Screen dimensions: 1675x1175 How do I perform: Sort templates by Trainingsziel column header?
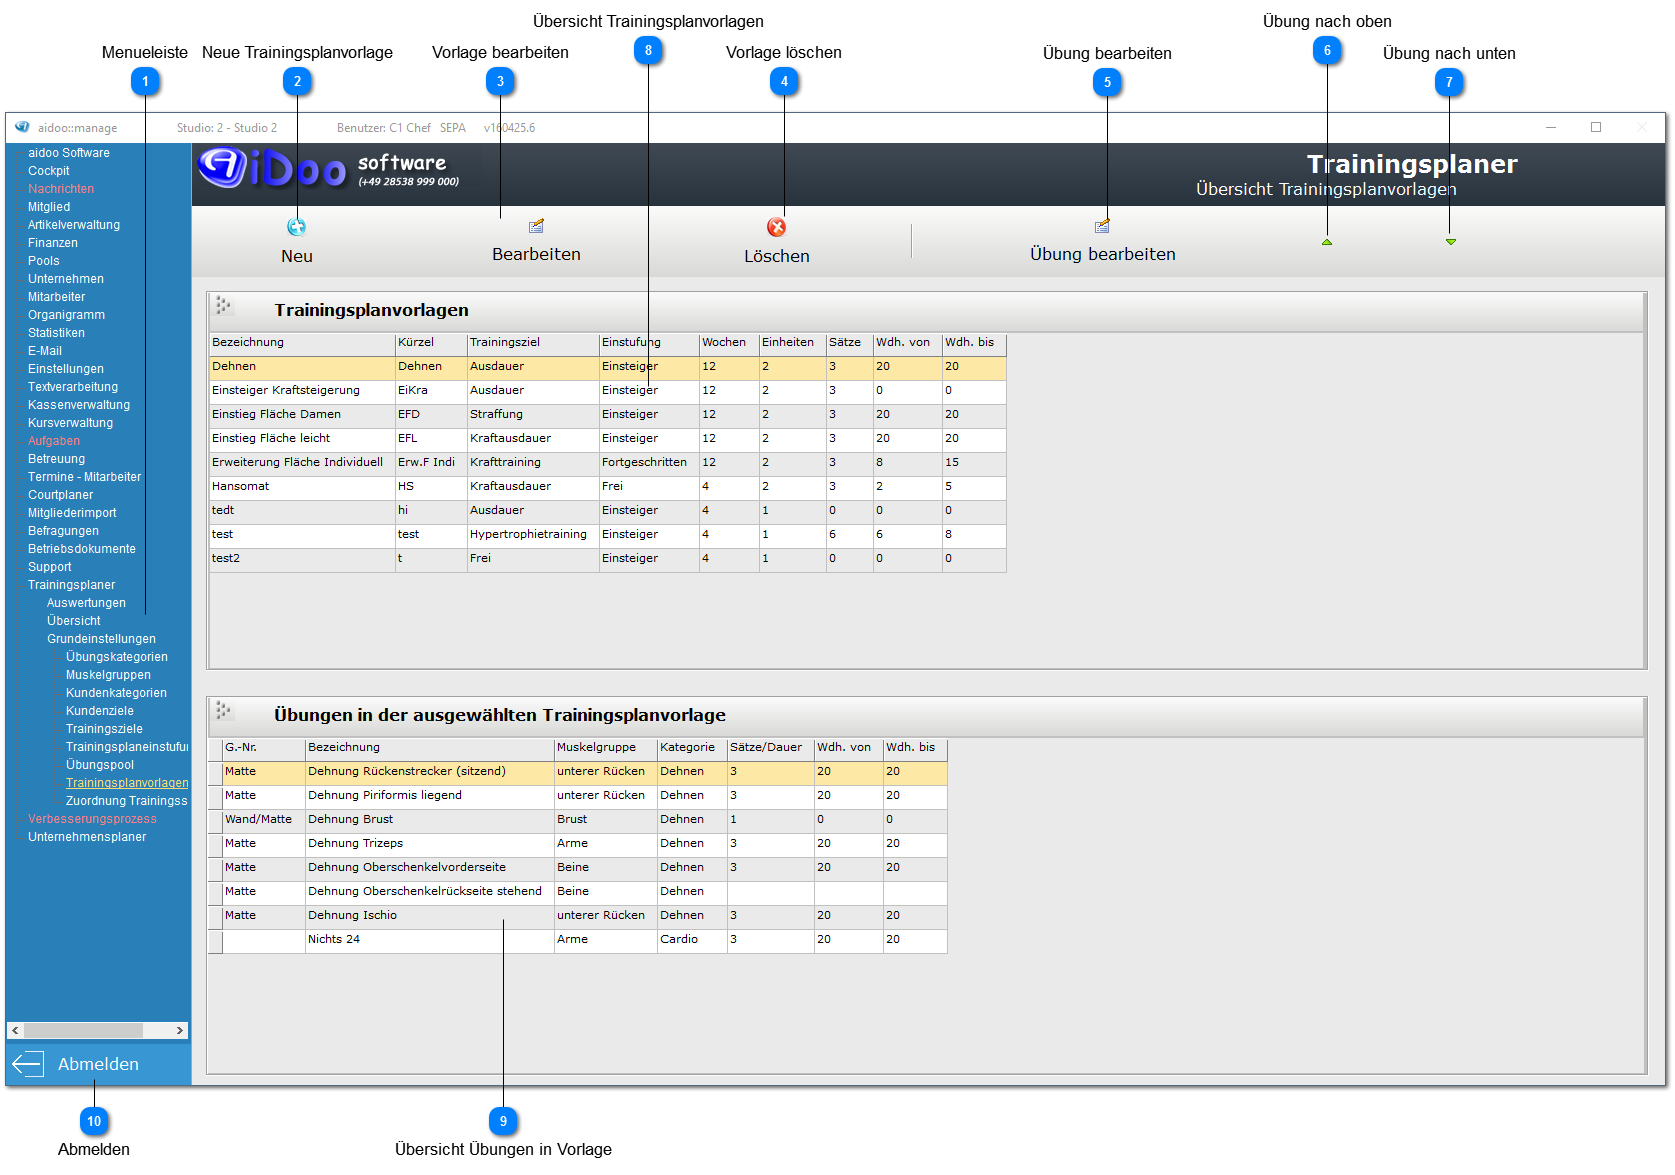(533, 343)
